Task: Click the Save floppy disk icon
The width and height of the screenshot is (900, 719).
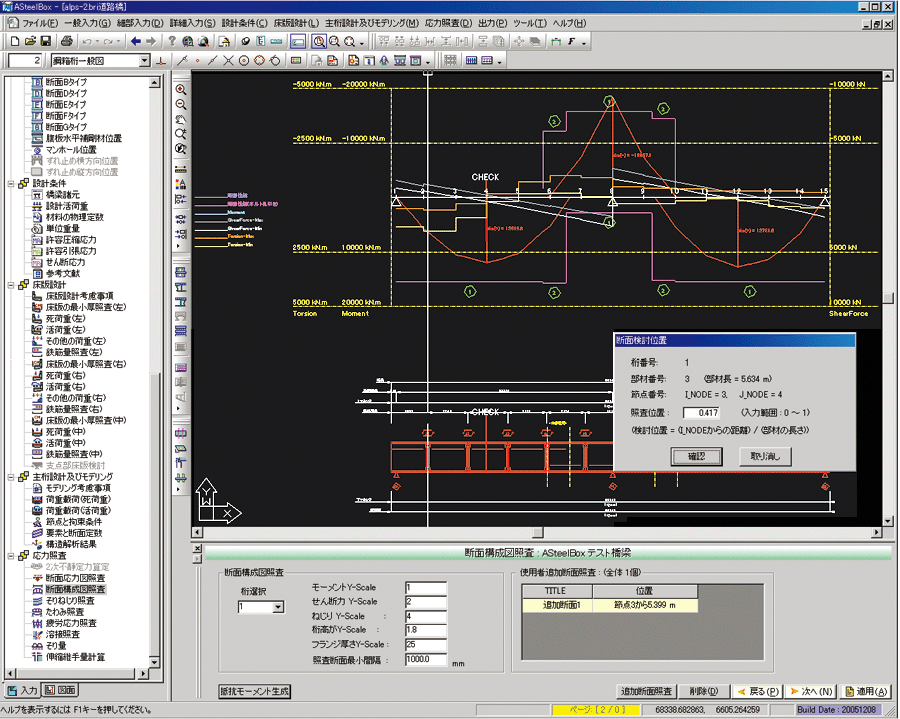Action: [45, 41]
